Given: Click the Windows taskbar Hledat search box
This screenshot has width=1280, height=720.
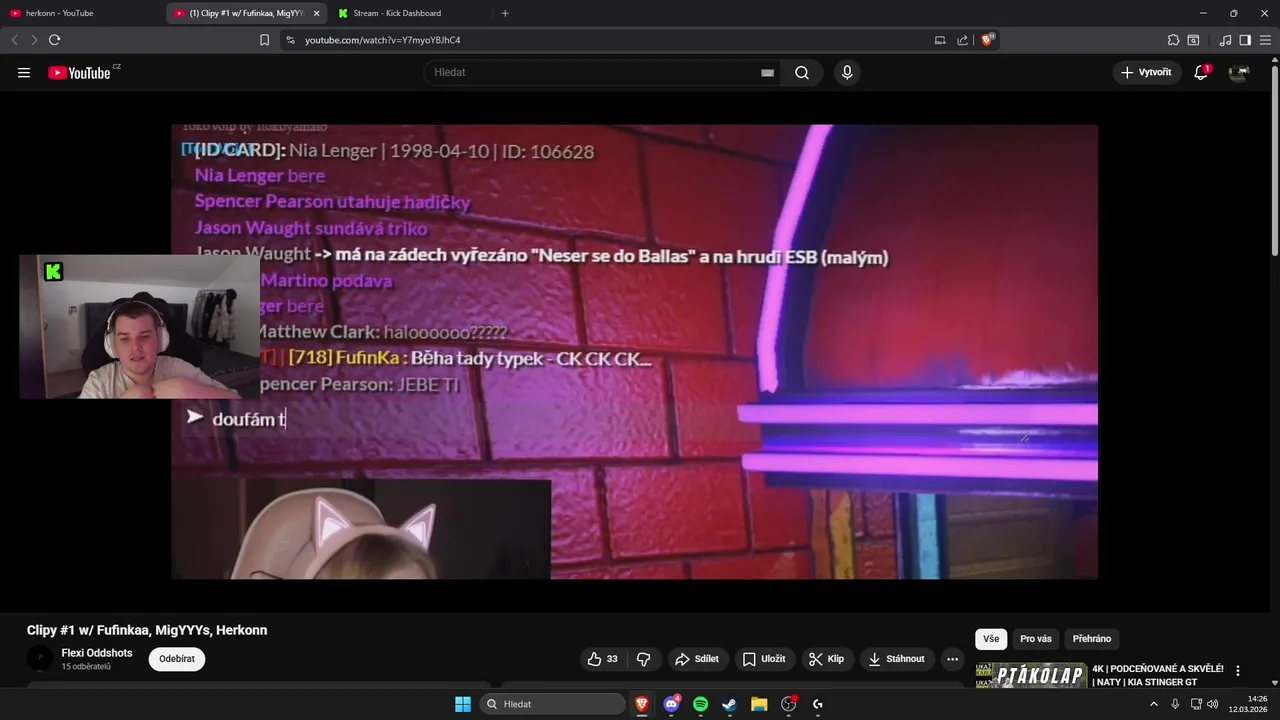Looking at the screenshot, I should [x=552, y=704].
